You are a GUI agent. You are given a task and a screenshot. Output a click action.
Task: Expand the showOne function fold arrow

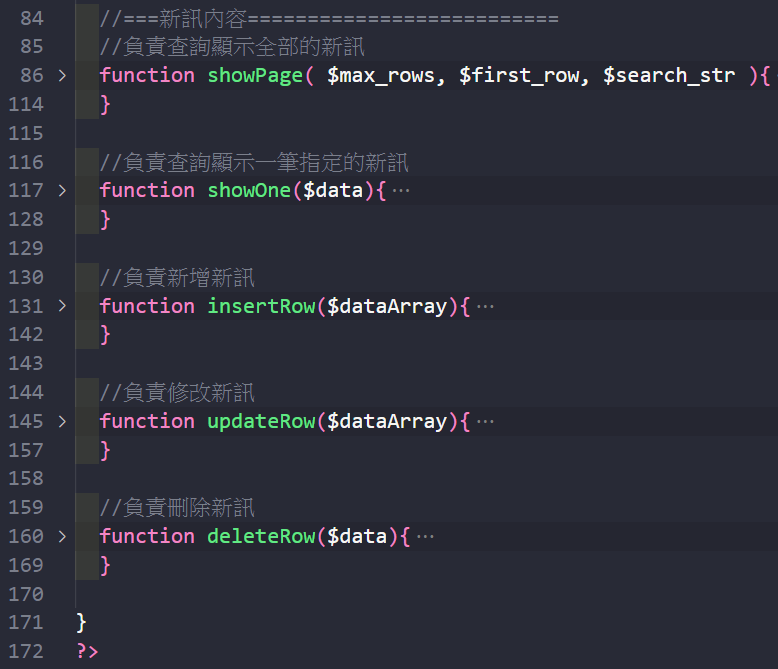click(62, 190)
